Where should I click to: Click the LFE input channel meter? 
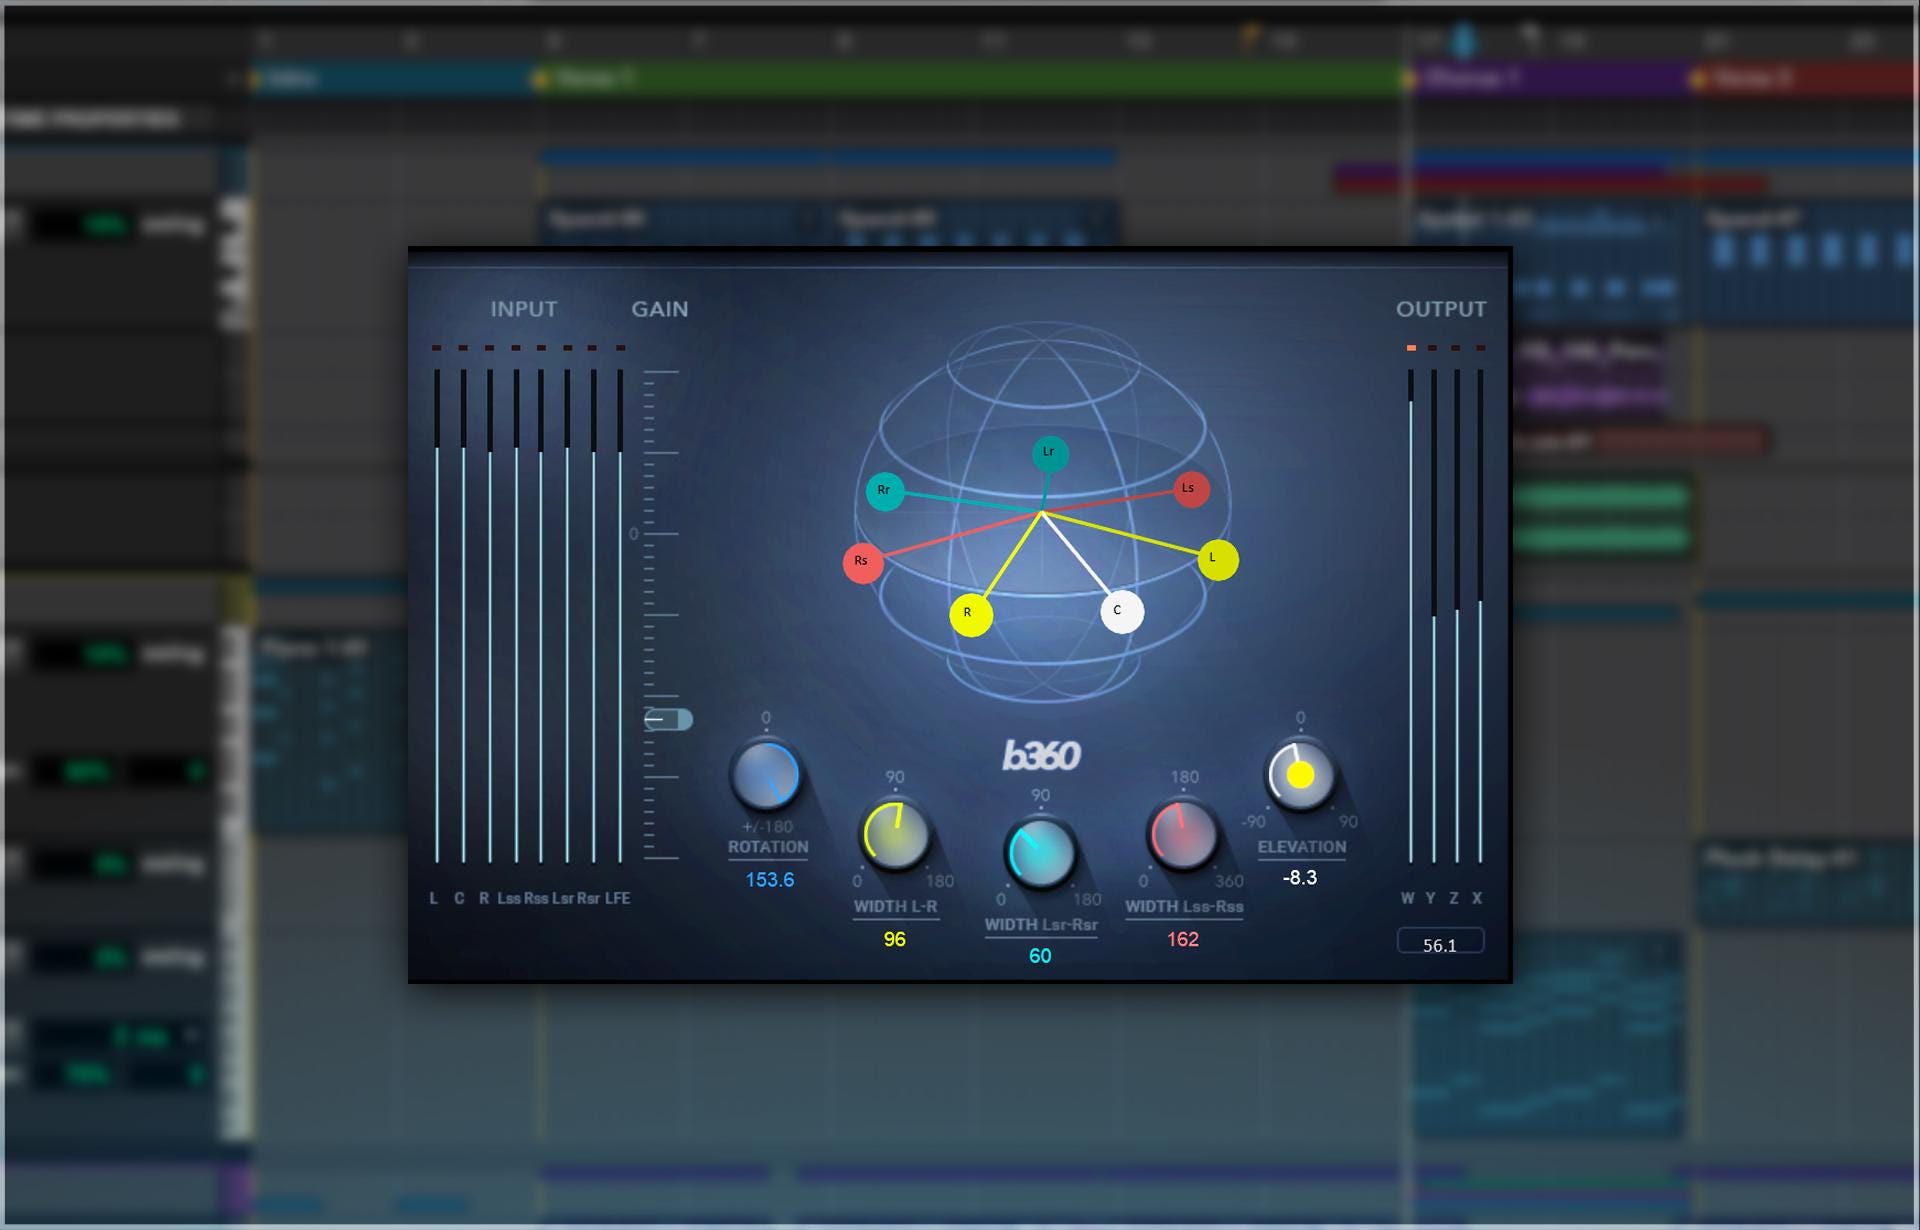pyautogui.click(x=620, y=615)
